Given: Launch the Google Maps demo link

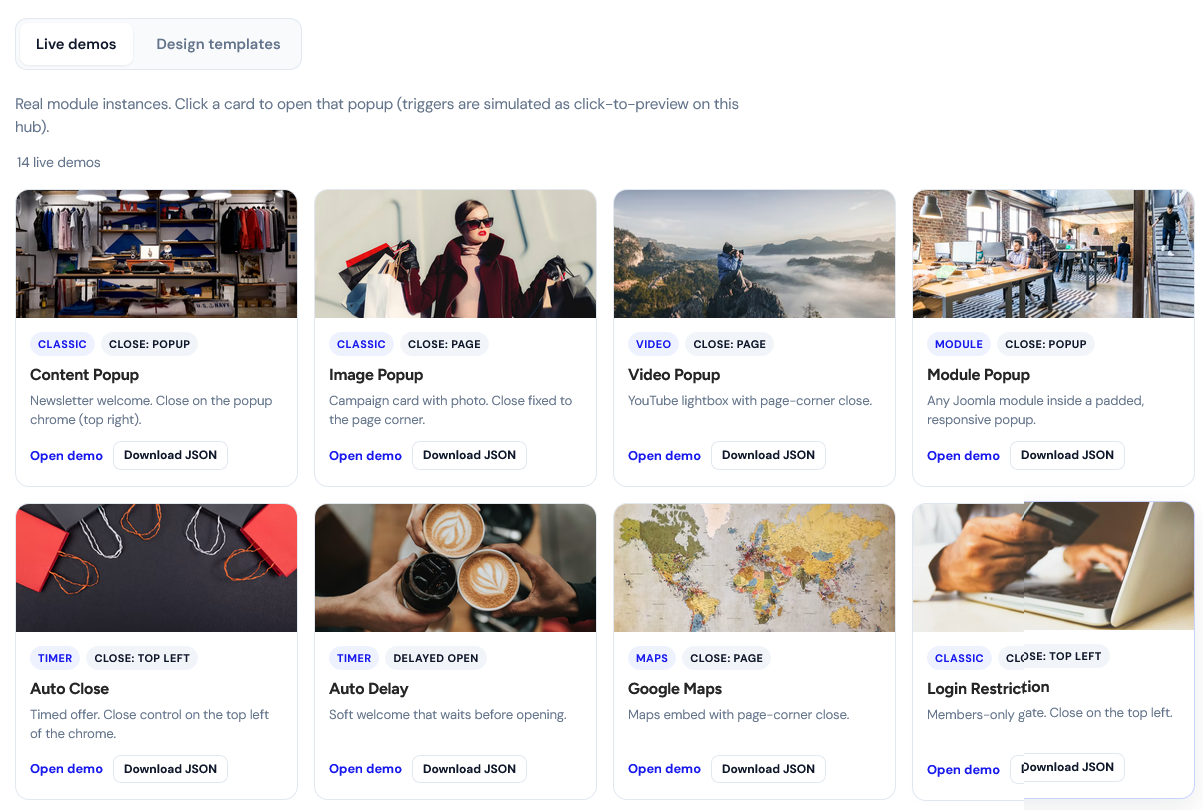Looking at the screenshot, I should pyautogui.click(x=664, y=769).
